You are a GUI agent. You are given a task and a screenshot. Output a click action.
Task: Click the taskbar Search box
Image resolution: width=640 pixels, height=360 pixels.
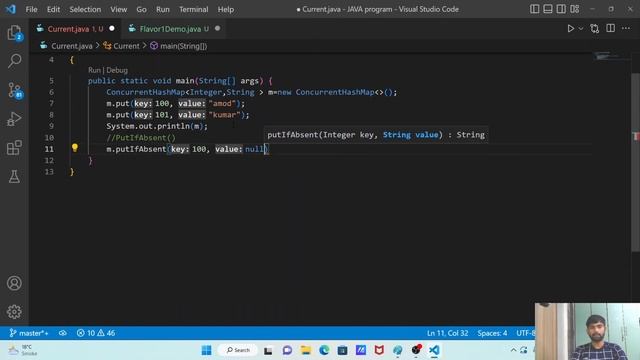[x=238, y=350]
